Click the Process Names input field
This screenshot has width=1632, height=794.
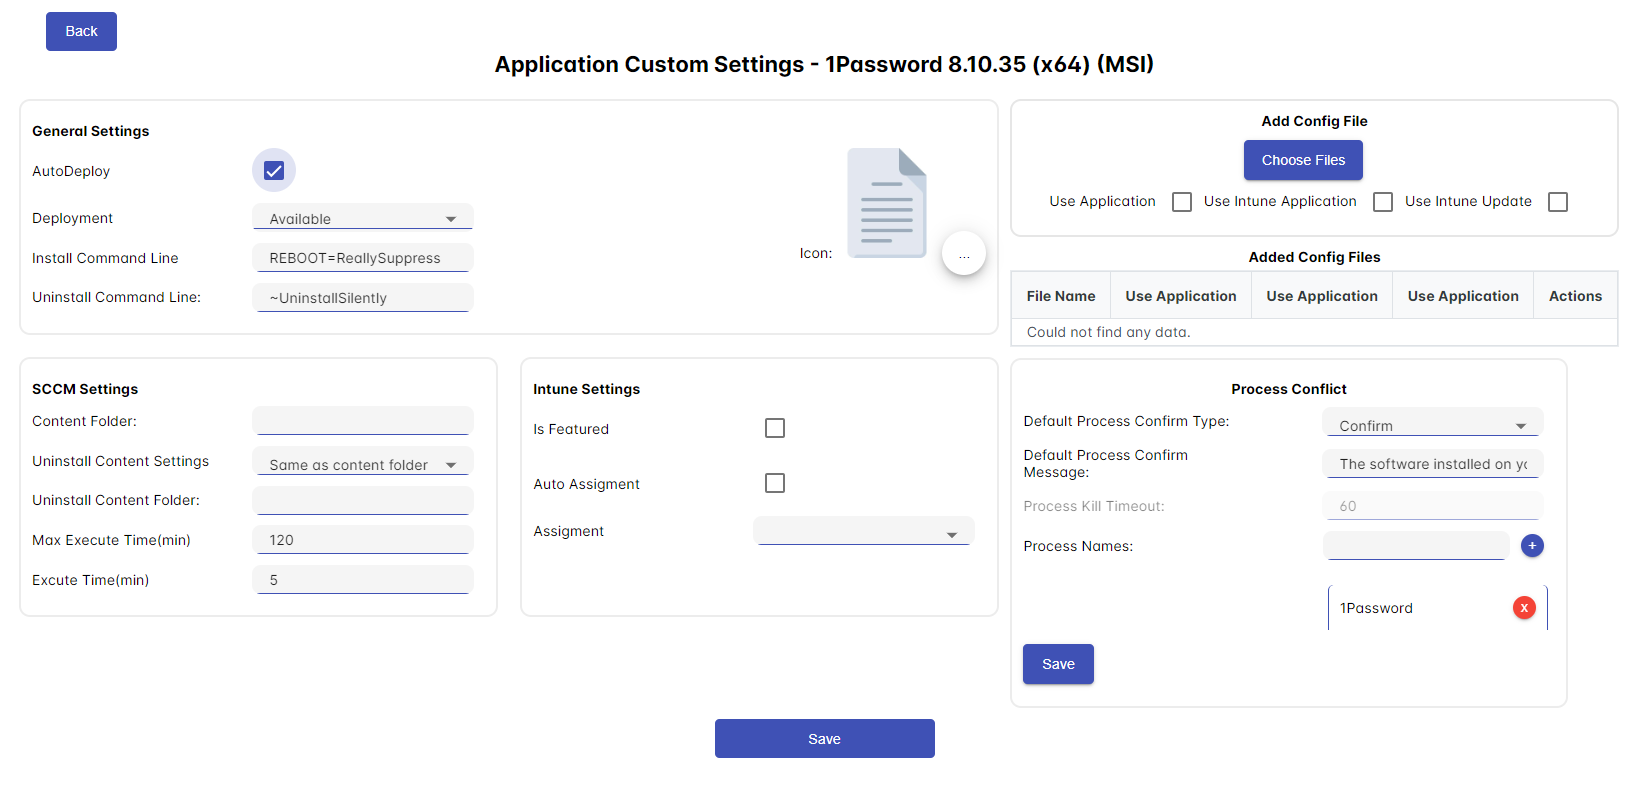pyautogui.click(x=1415, y=546)
